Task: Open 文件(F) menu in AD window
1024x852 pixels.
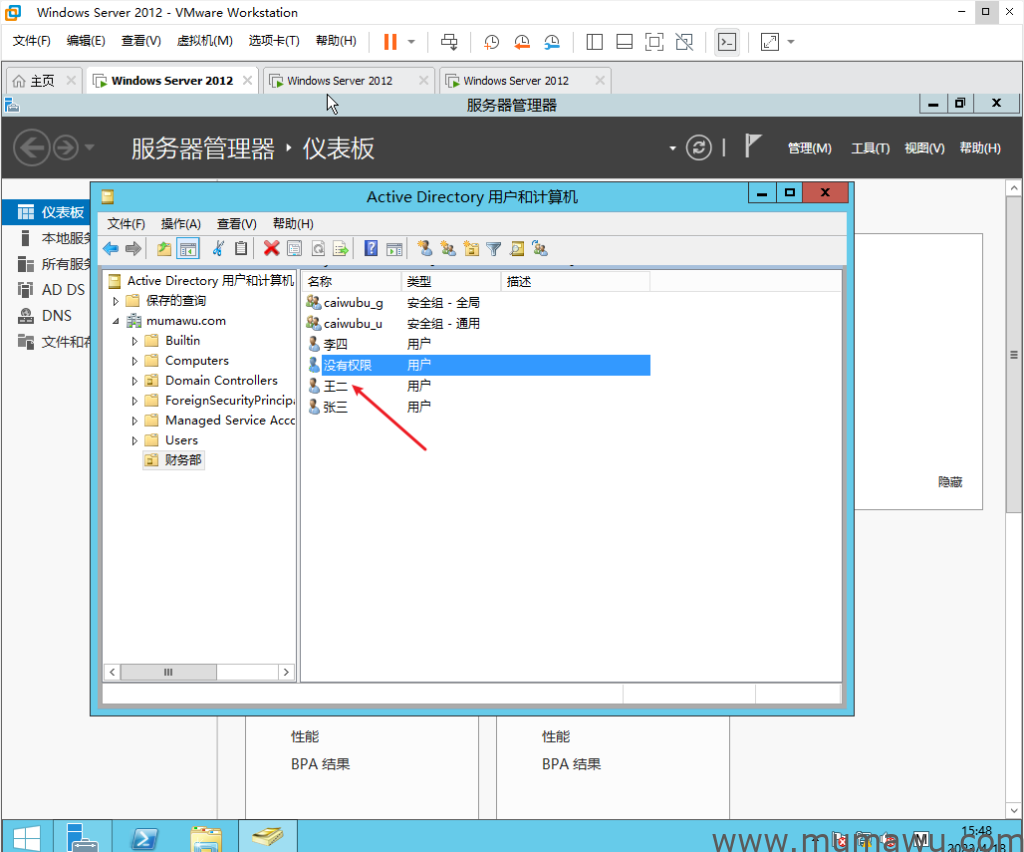Action: tap(126, 224)
